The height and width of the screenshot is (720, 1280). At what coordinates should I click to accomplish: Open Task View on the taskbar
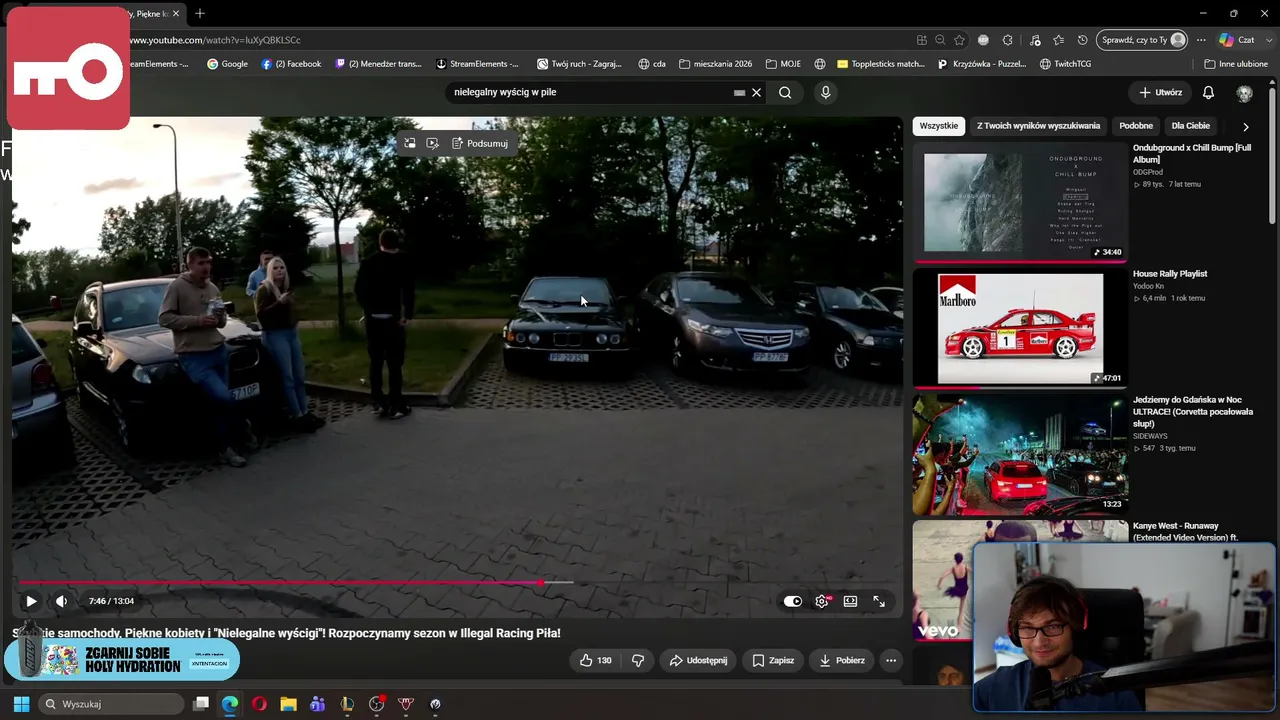tap(201, 704)
